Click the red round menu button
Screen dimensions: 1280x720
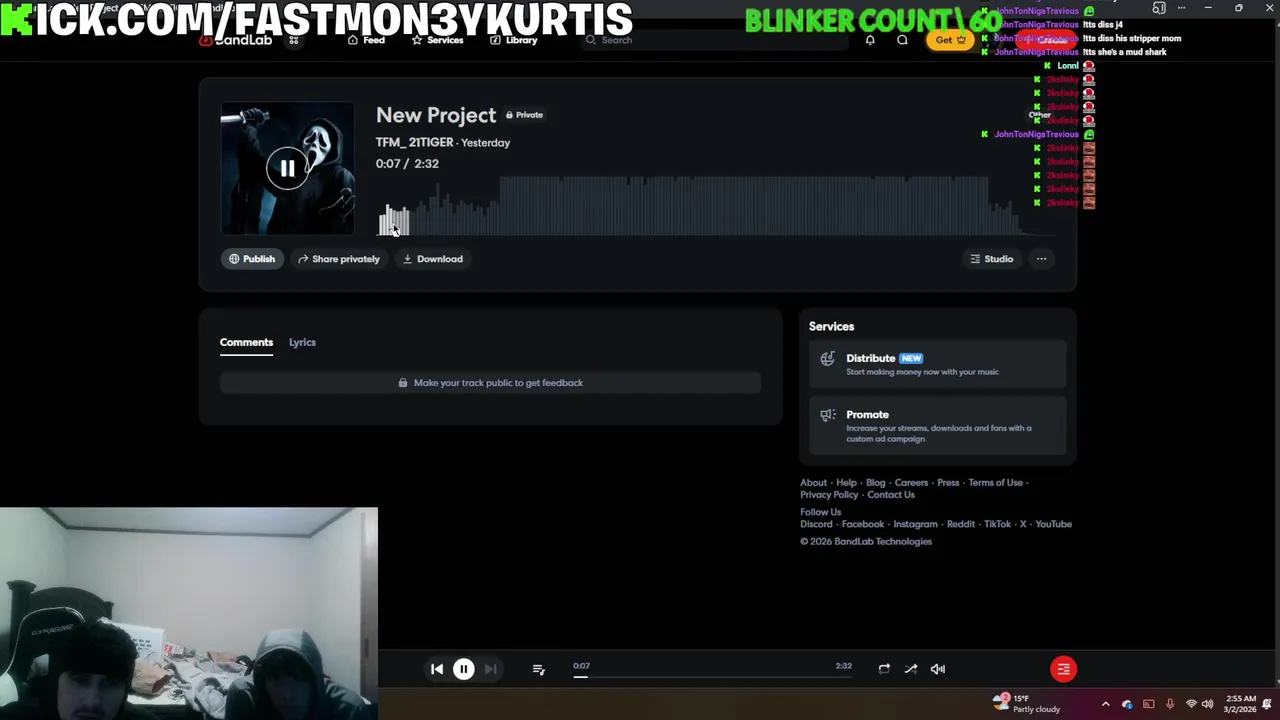pos(1063,669)
